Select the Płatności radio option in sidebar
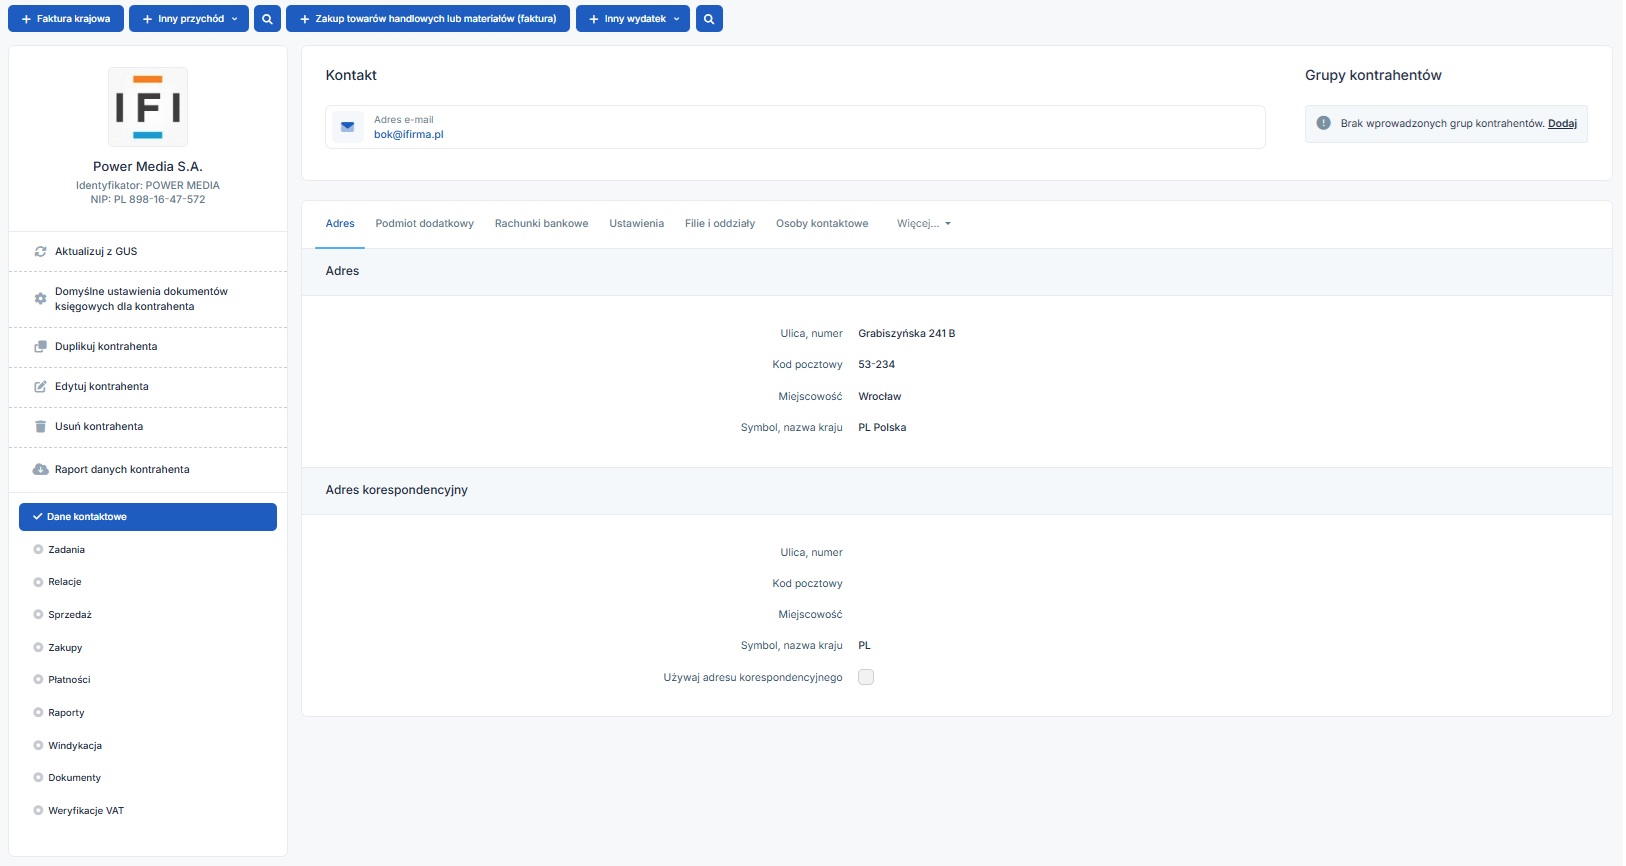Image resolution: width=1626 pixels, height=866 pixels. coord(39,680)
